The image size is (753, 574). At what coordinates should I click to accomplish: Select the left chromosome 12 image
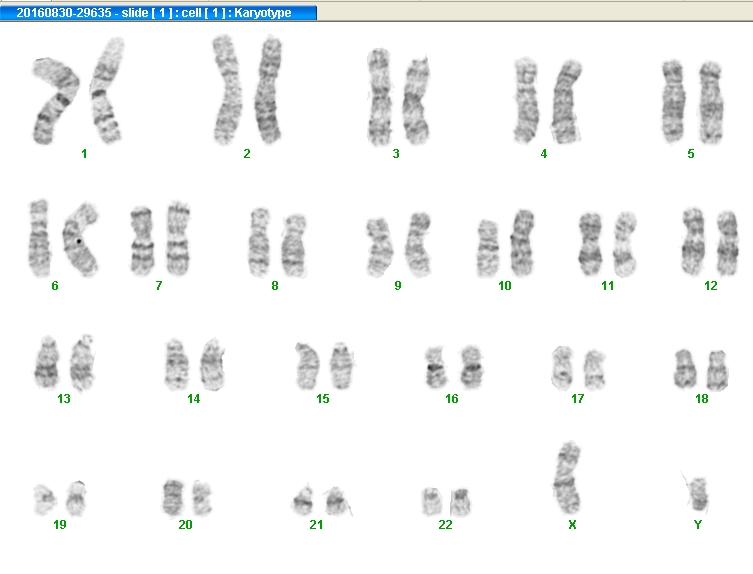point(693,242)
